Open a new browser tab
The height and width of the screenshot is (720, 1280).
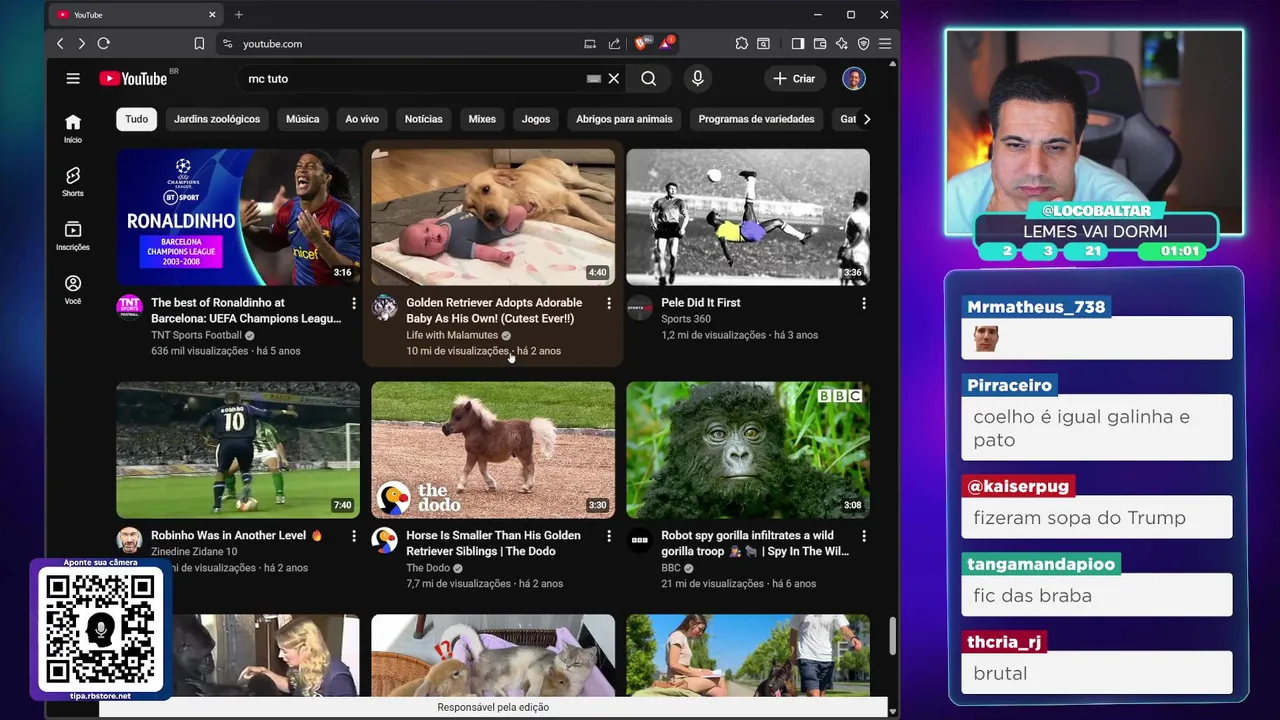click(238, 14)
